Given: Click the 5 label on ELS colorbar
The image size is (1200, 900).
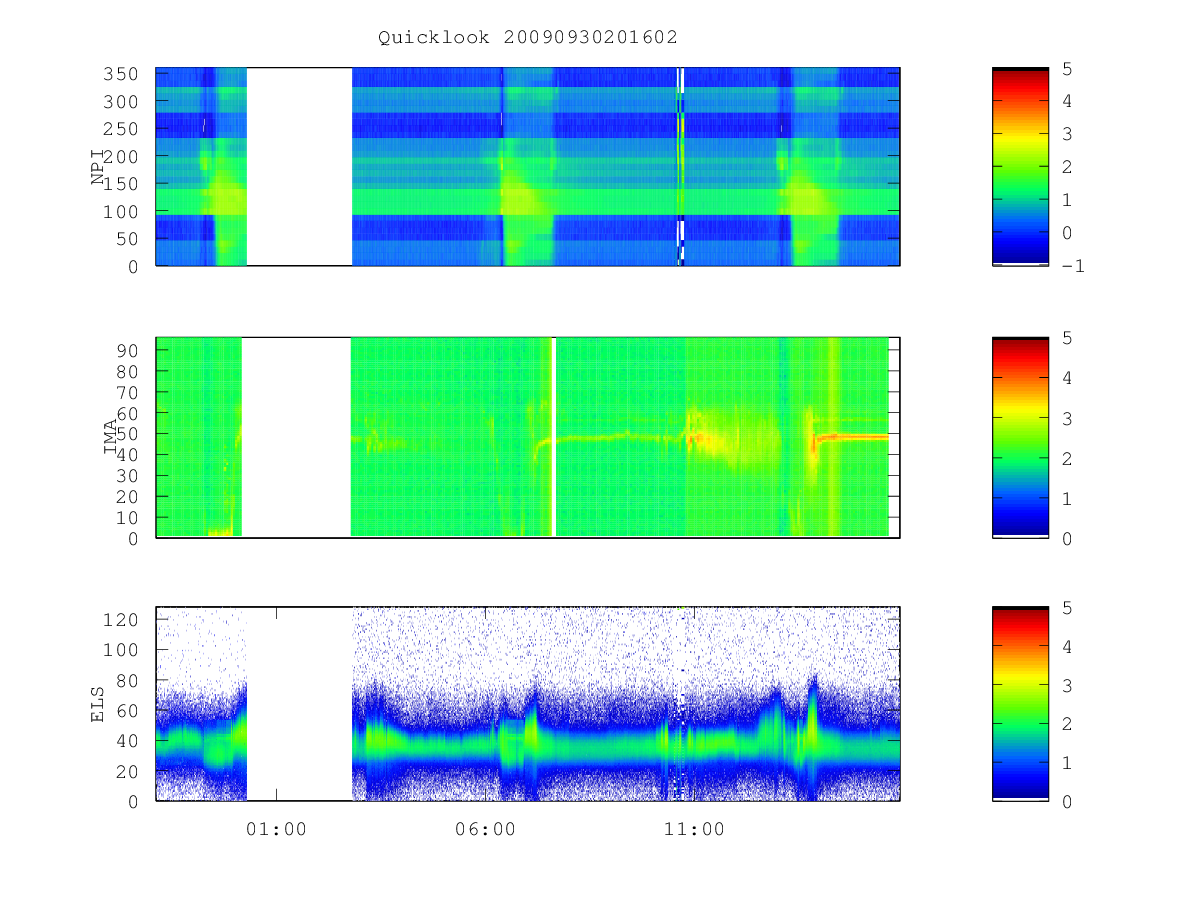Looking at the screenshot, I should point(1067,607).
